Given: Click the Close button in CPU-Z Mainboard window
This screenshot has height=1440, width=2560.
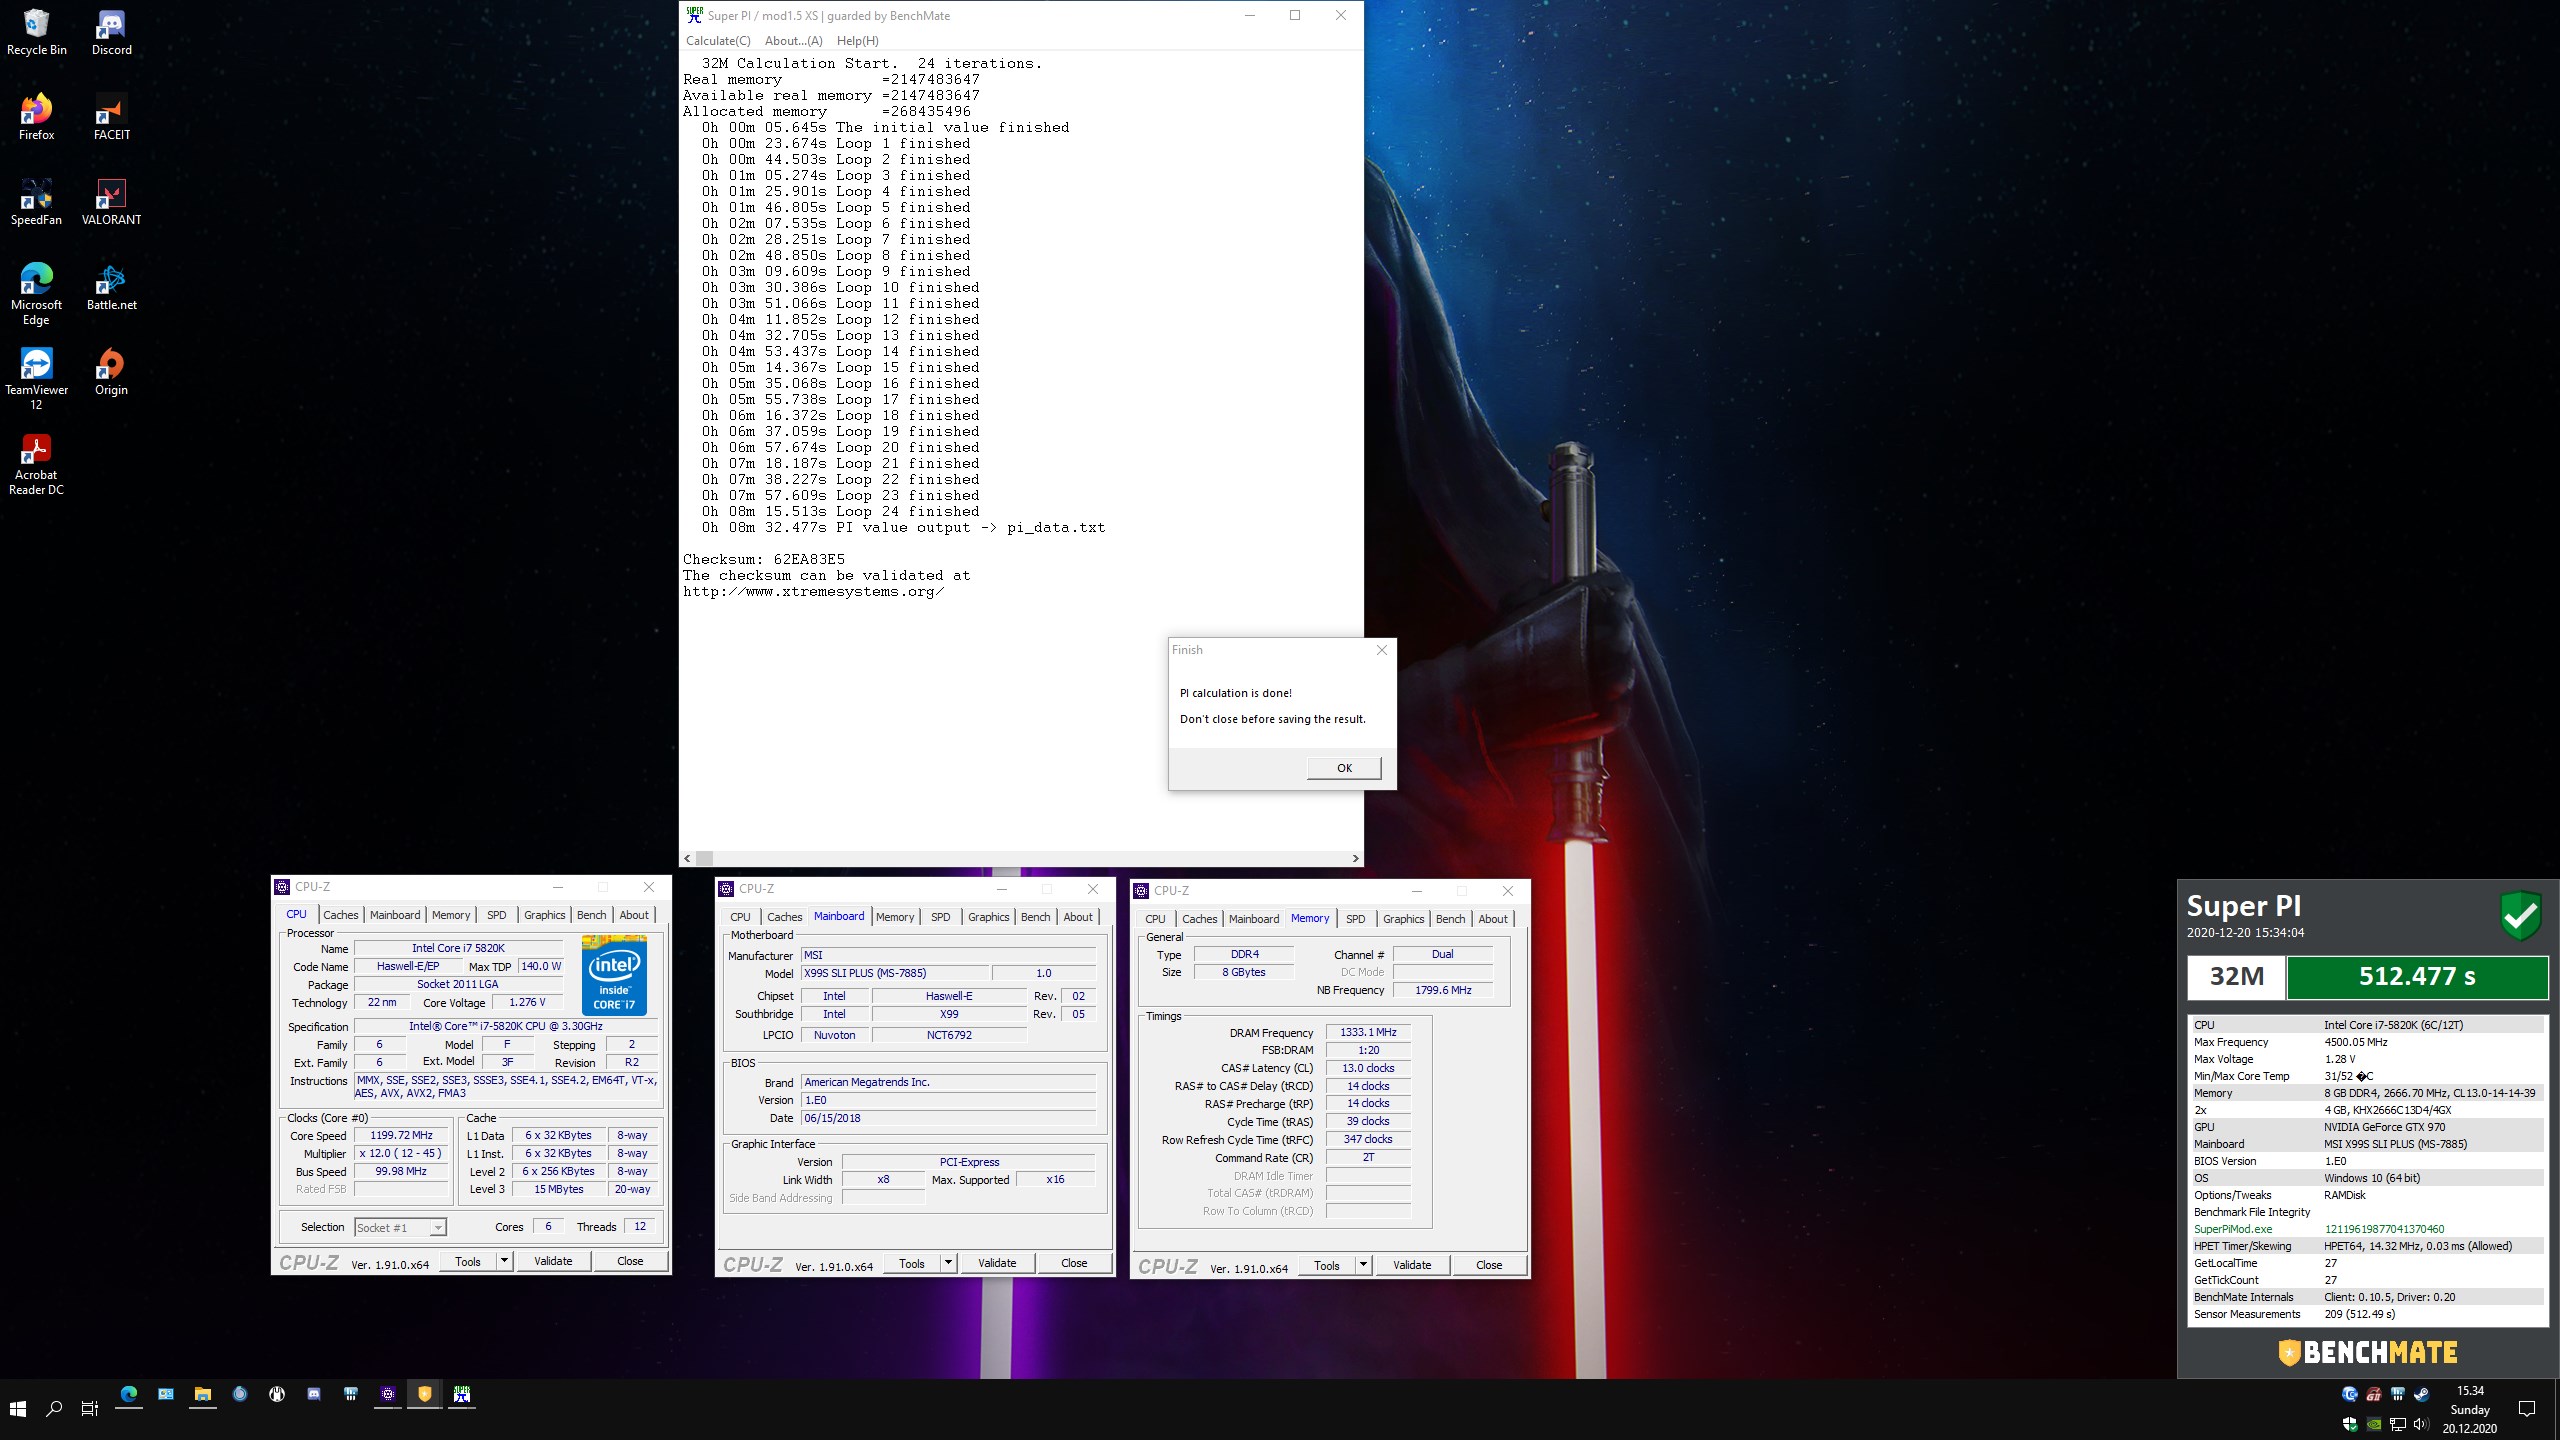Looking at the screenshot, I should tap(1074, 1263).
